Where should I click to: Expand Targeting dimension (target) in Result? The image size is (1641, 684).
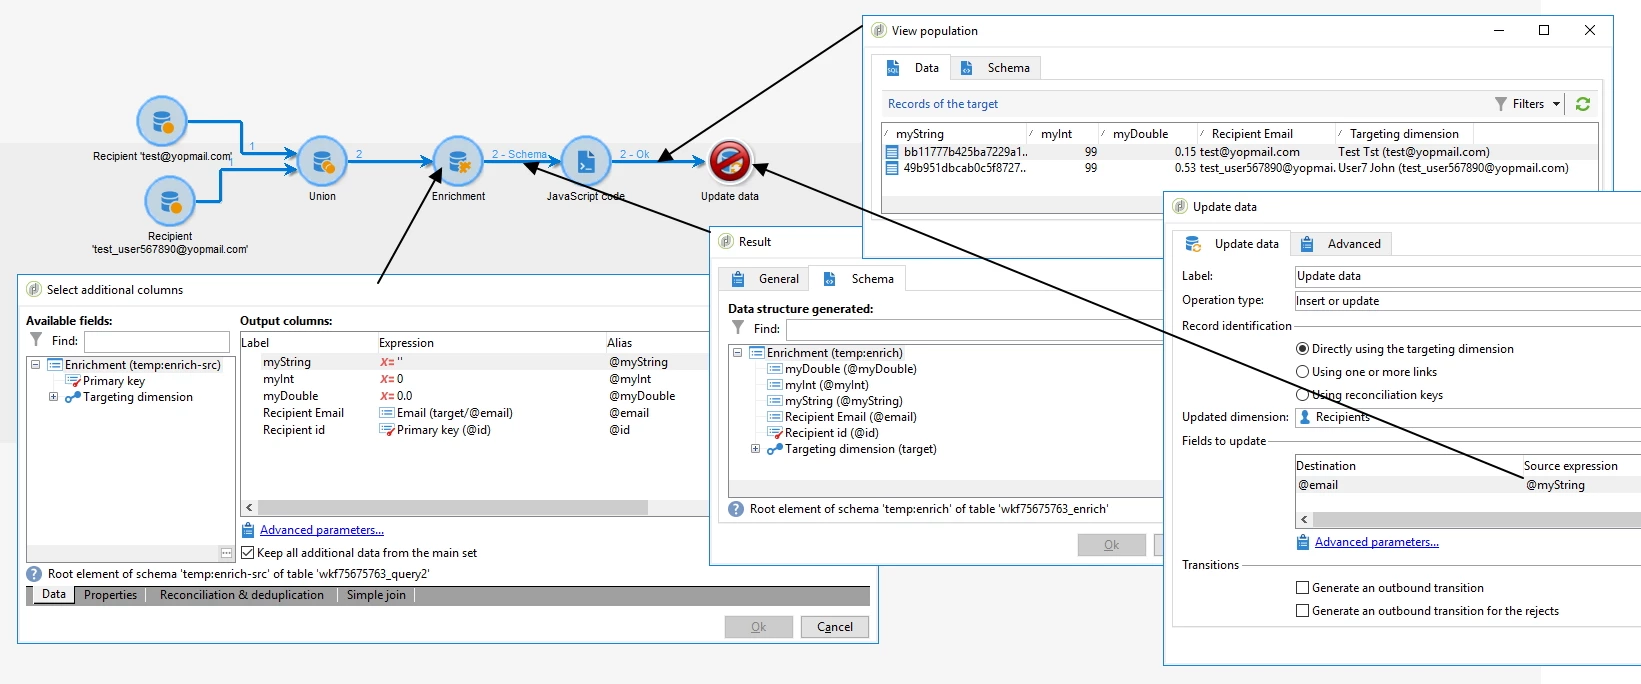(x=755, y=449)
